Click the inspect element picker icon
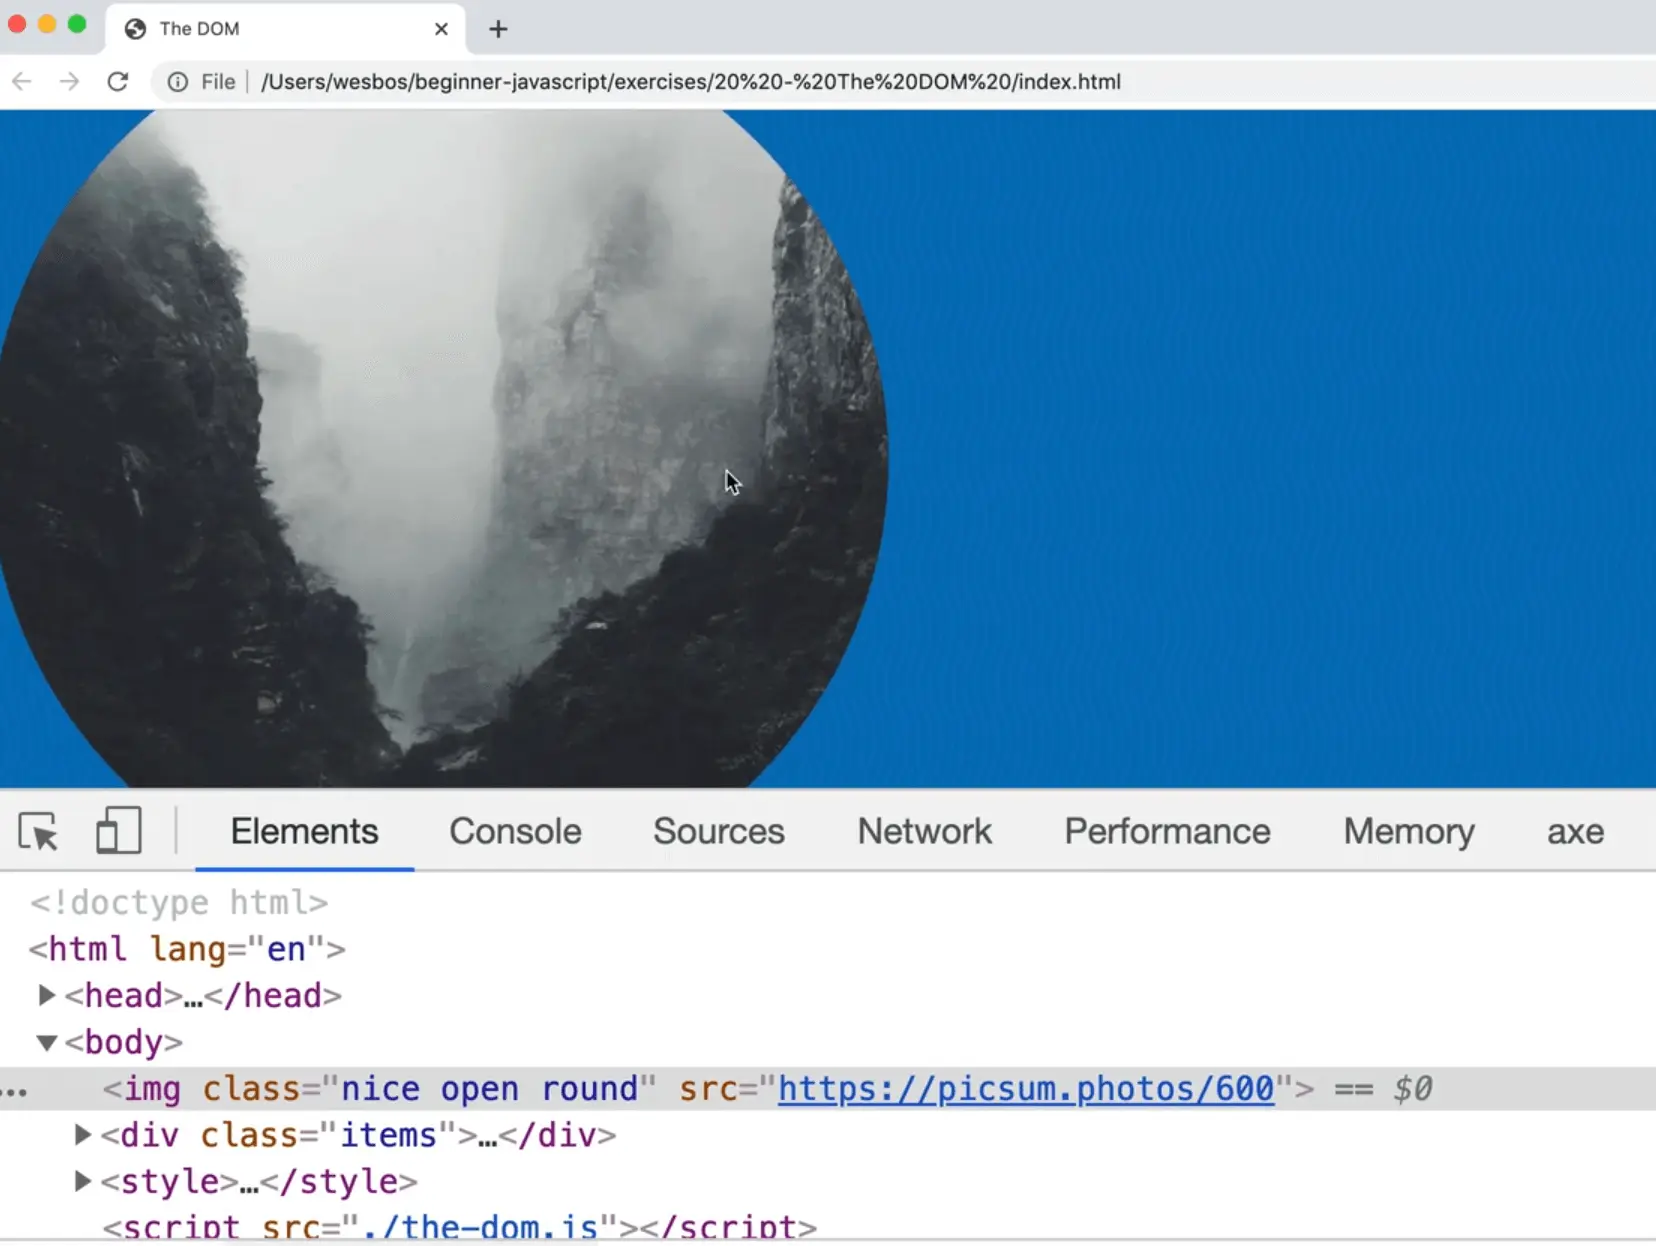Image resolution: width=1656 pixels, height=1246 pixels. point(39,832)
